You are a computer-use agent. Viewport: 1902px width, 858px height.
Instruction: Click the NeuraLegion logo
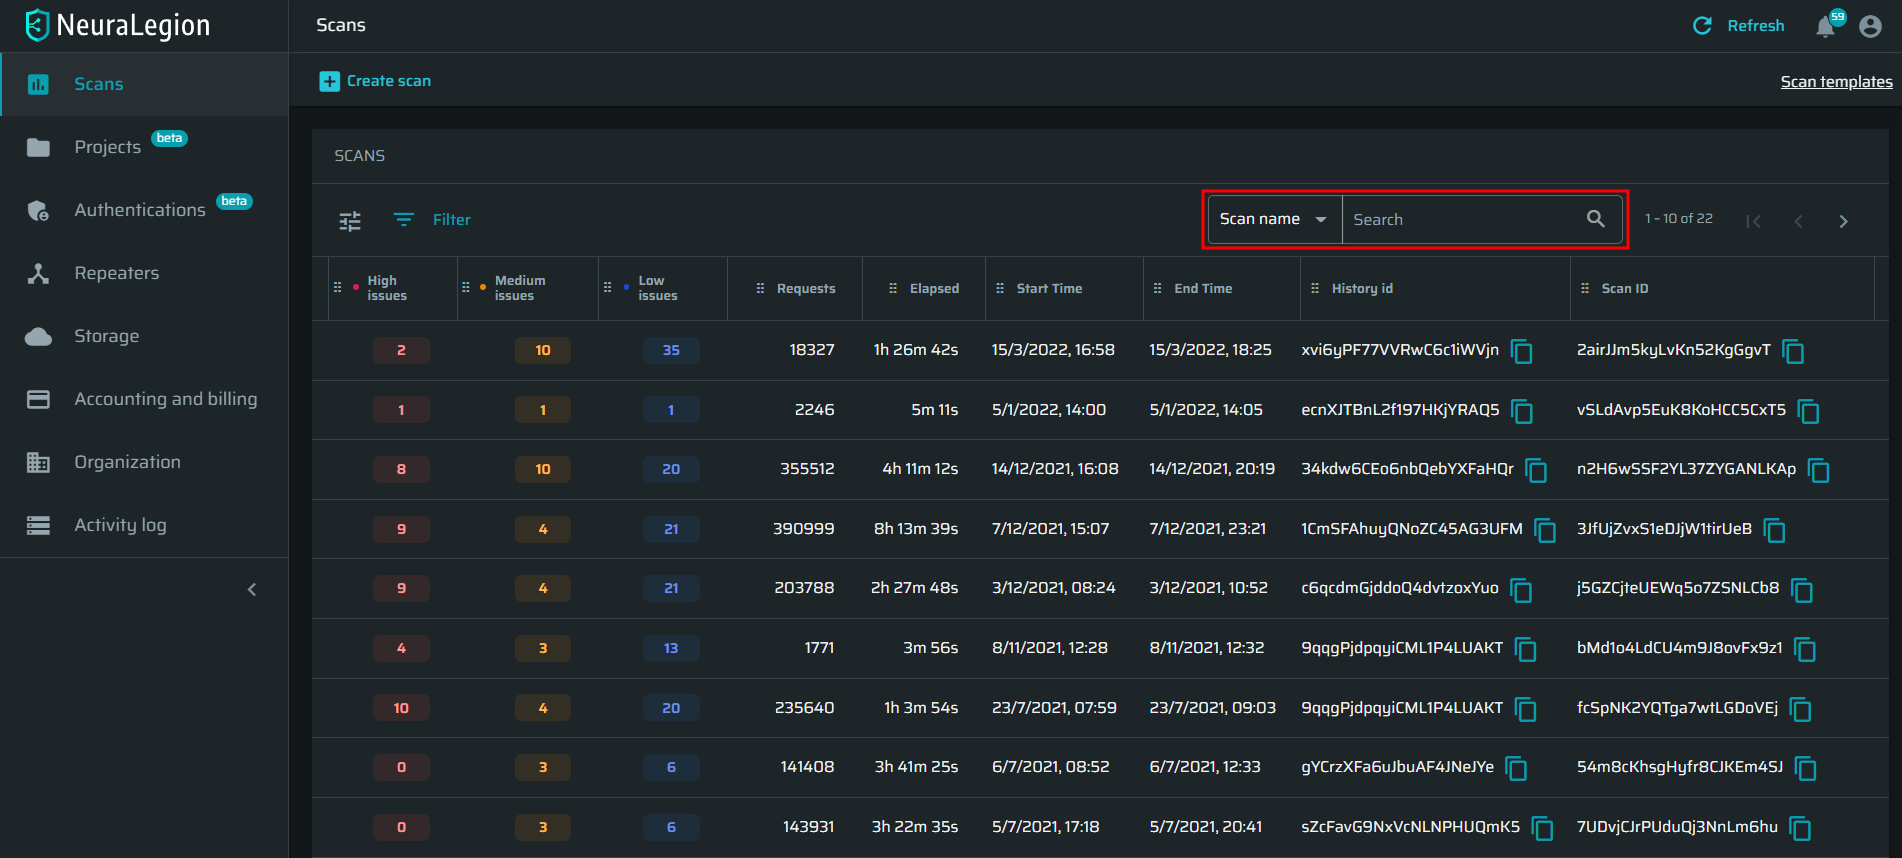(118, 25)
